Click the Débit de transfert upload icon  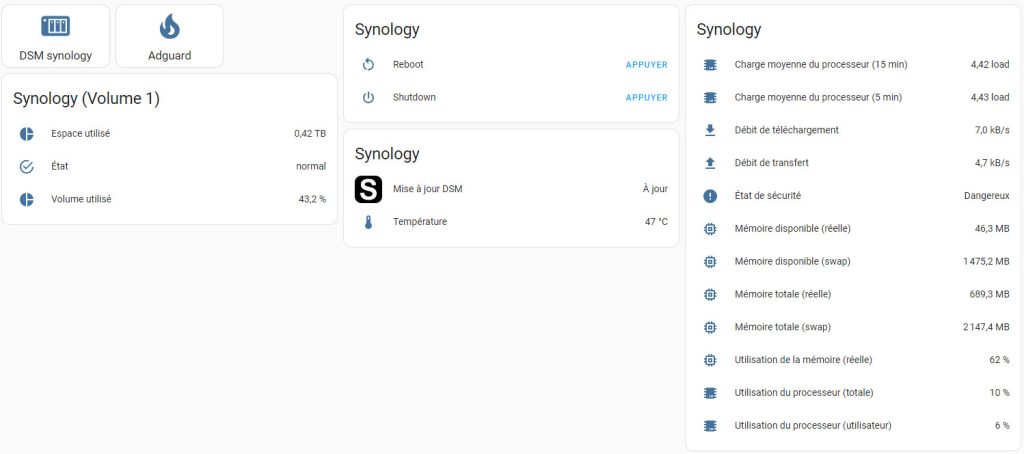pos(710,163)
